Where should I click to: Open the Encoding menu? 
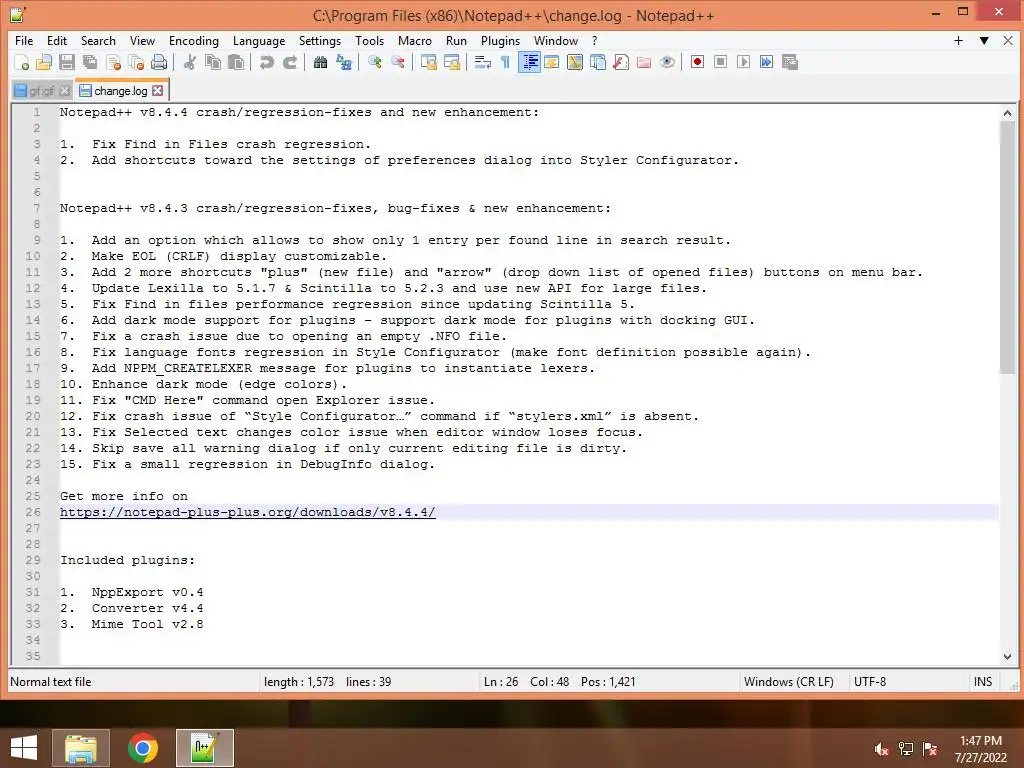click(x=194, y=40)
